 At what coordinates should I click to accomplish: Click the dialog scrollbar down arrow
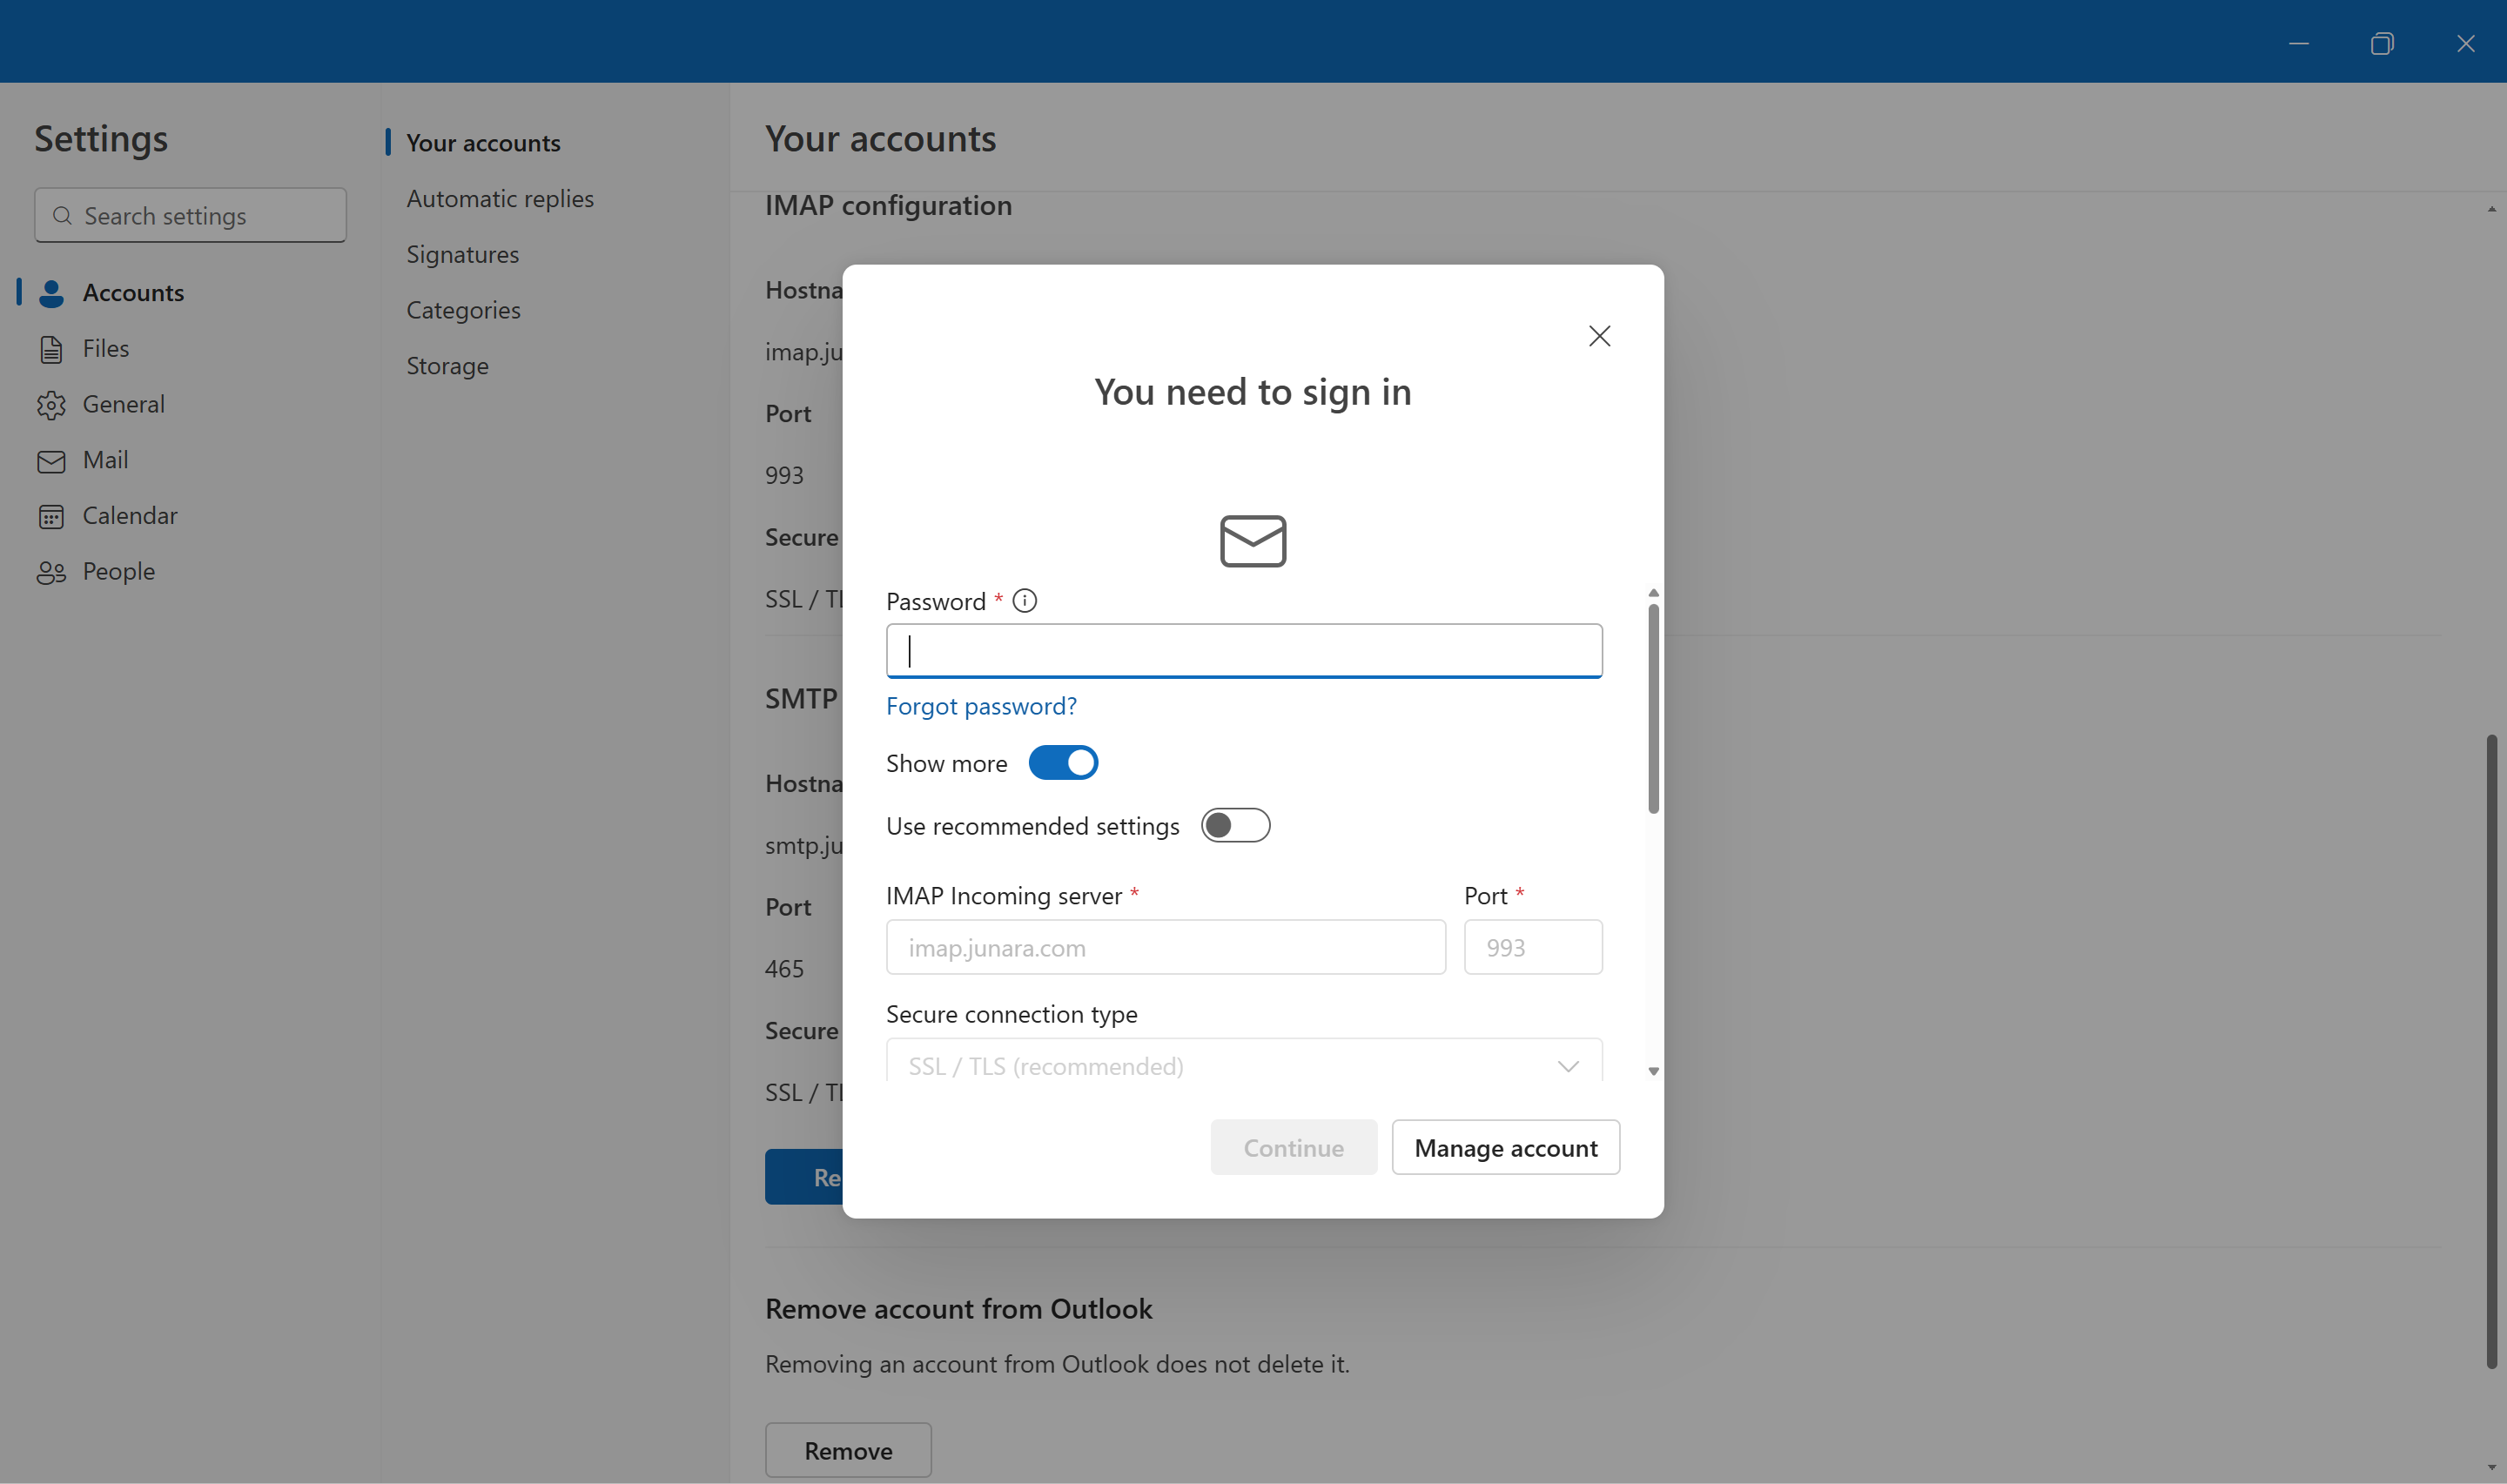click(x=1653, y=1071)
